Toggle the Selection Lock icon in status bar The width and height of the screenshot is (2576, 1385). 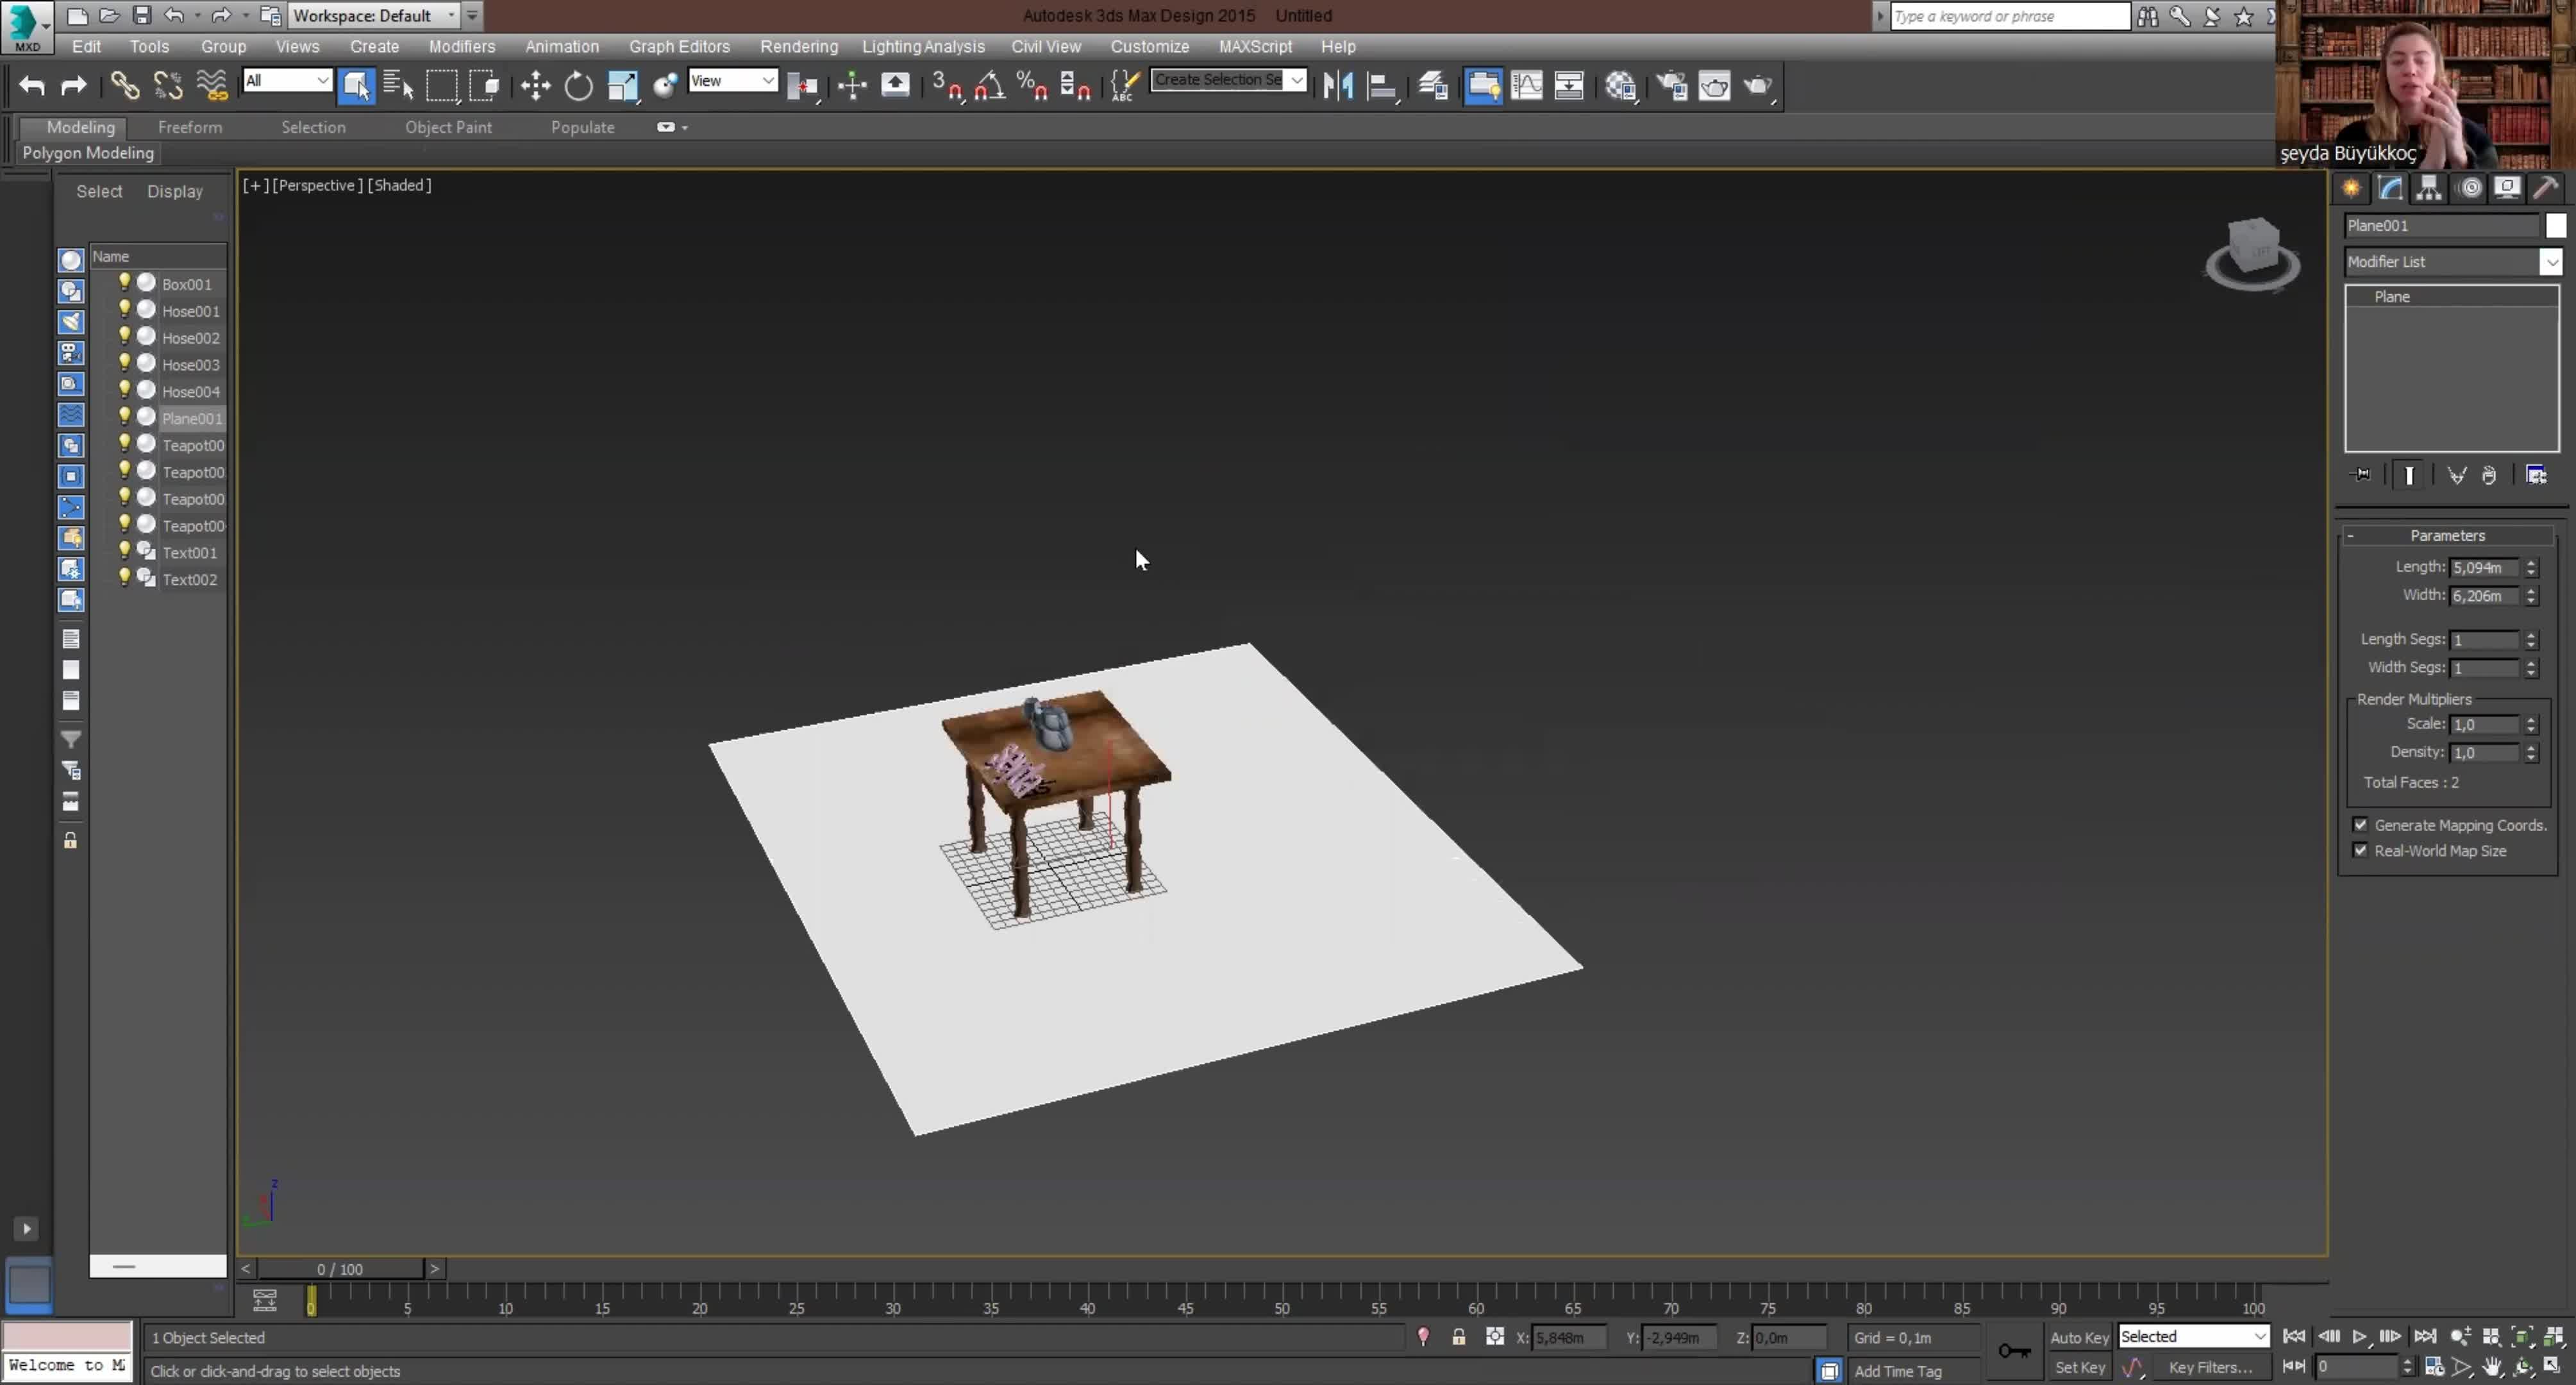(1459, 1337)
